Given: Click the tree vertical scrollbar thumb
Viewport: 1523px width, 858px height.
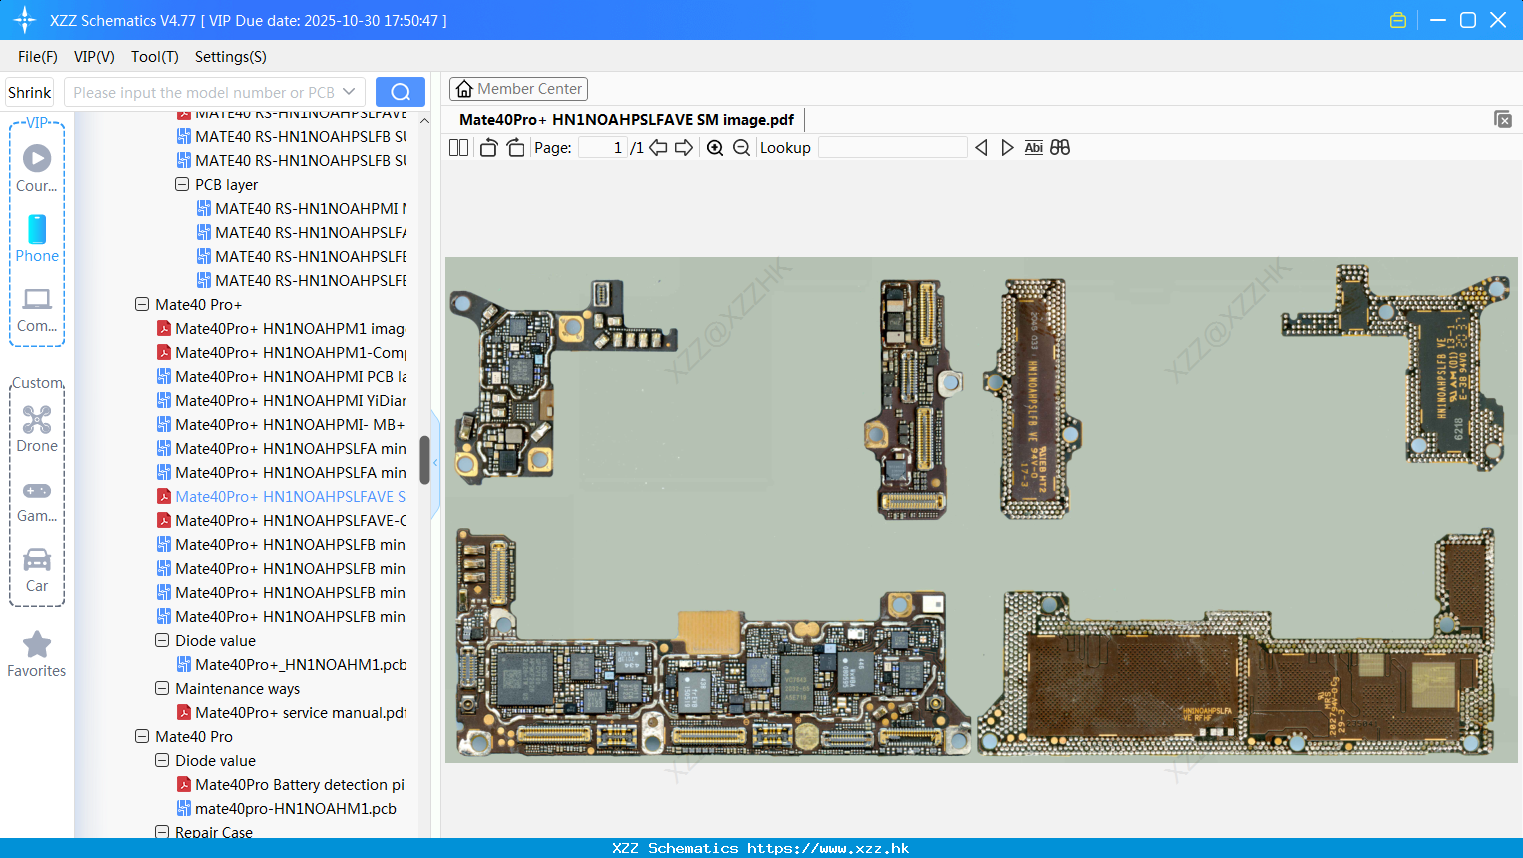Looking at the screenshot, I should click(x=424, y=460).
